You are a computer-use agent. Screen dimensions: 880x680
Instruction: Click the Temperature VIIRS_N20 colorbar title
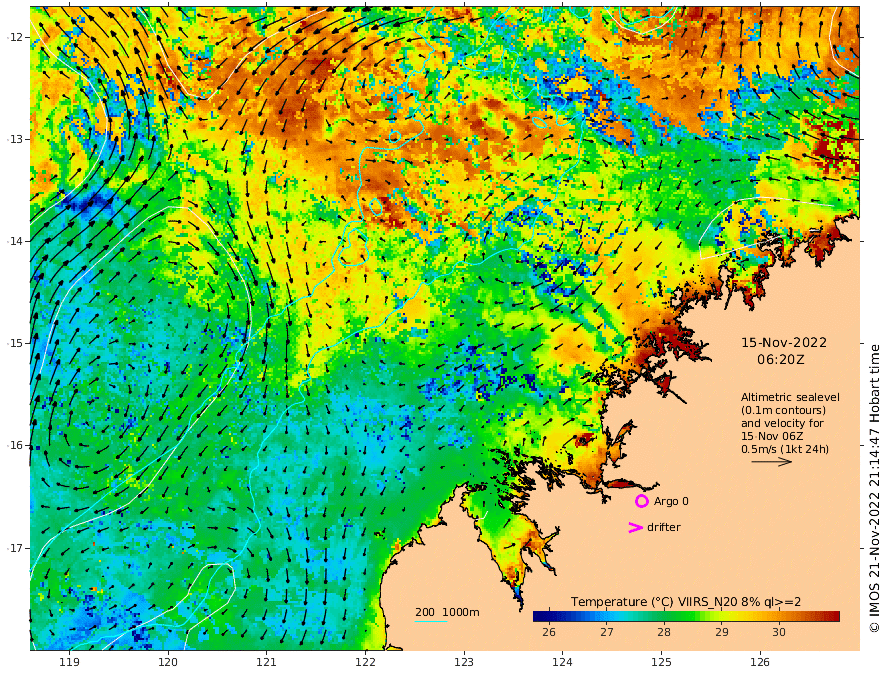coord(686,601)
